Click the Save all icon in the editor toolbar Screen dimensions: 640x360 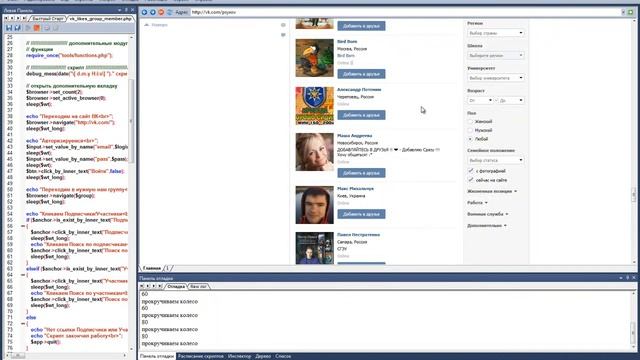[x=18, y=28]
